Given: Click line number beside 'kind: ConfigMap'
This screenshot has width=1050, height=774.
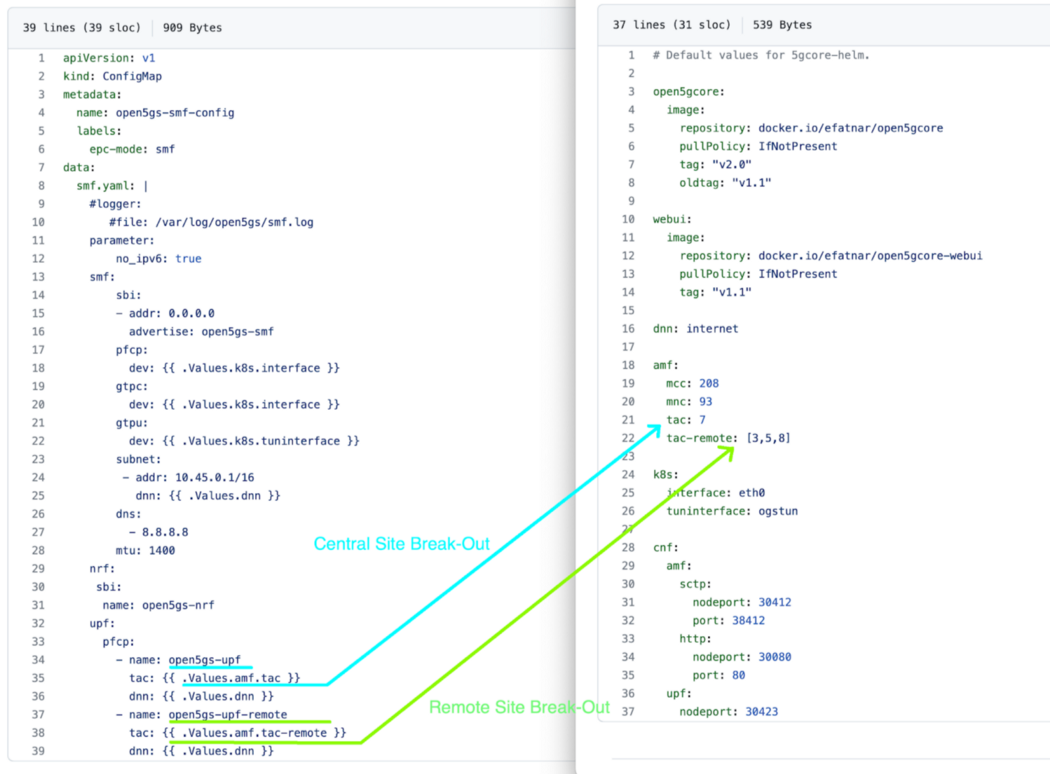Looking at the screenshot, I should 41,76.
